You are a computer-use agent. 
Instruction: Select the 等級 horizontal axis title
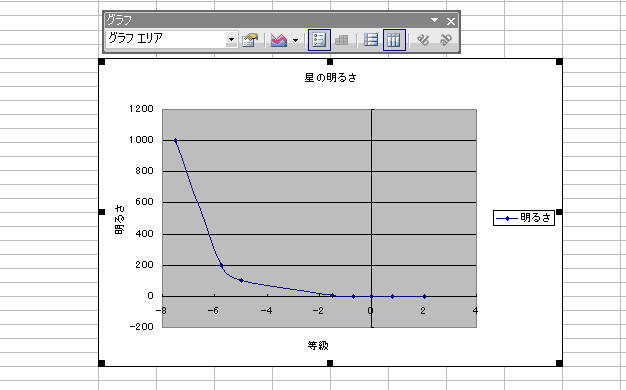point(318,345)
